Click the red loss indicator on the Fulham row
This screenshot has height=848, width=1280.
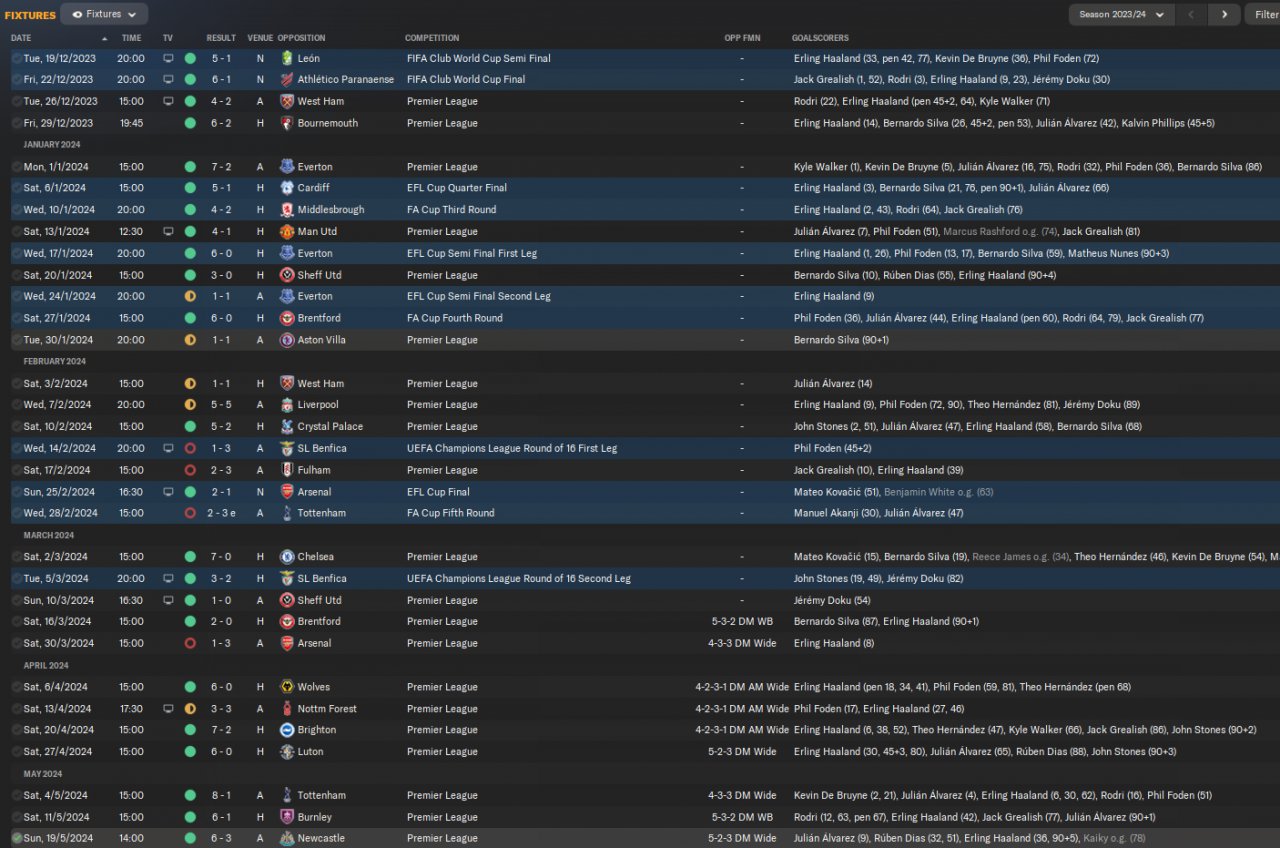click(190, 470)
